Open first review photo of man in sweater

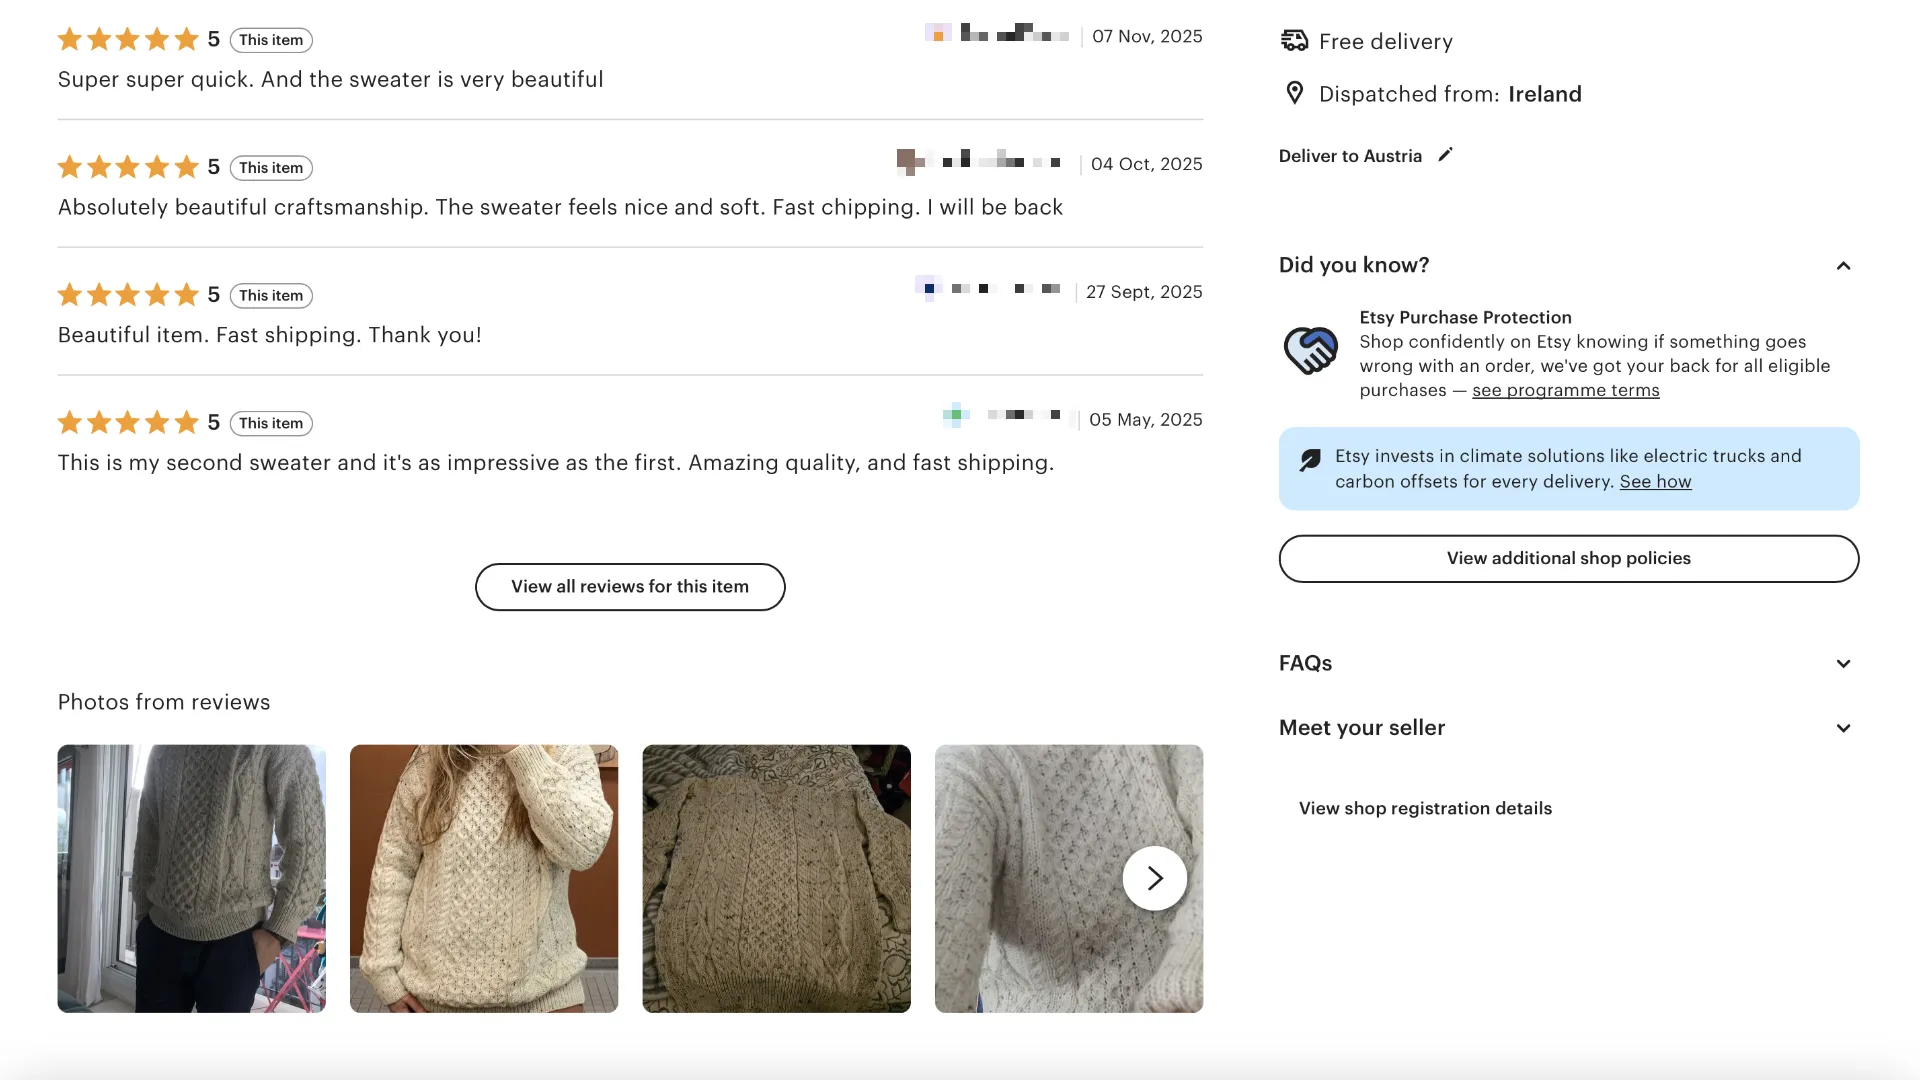click(192, 878)
